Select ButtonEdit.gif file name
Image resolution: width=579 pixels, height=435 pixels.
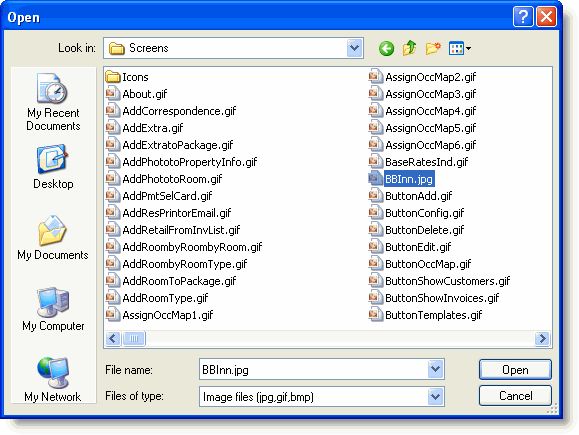click(418, 247)
